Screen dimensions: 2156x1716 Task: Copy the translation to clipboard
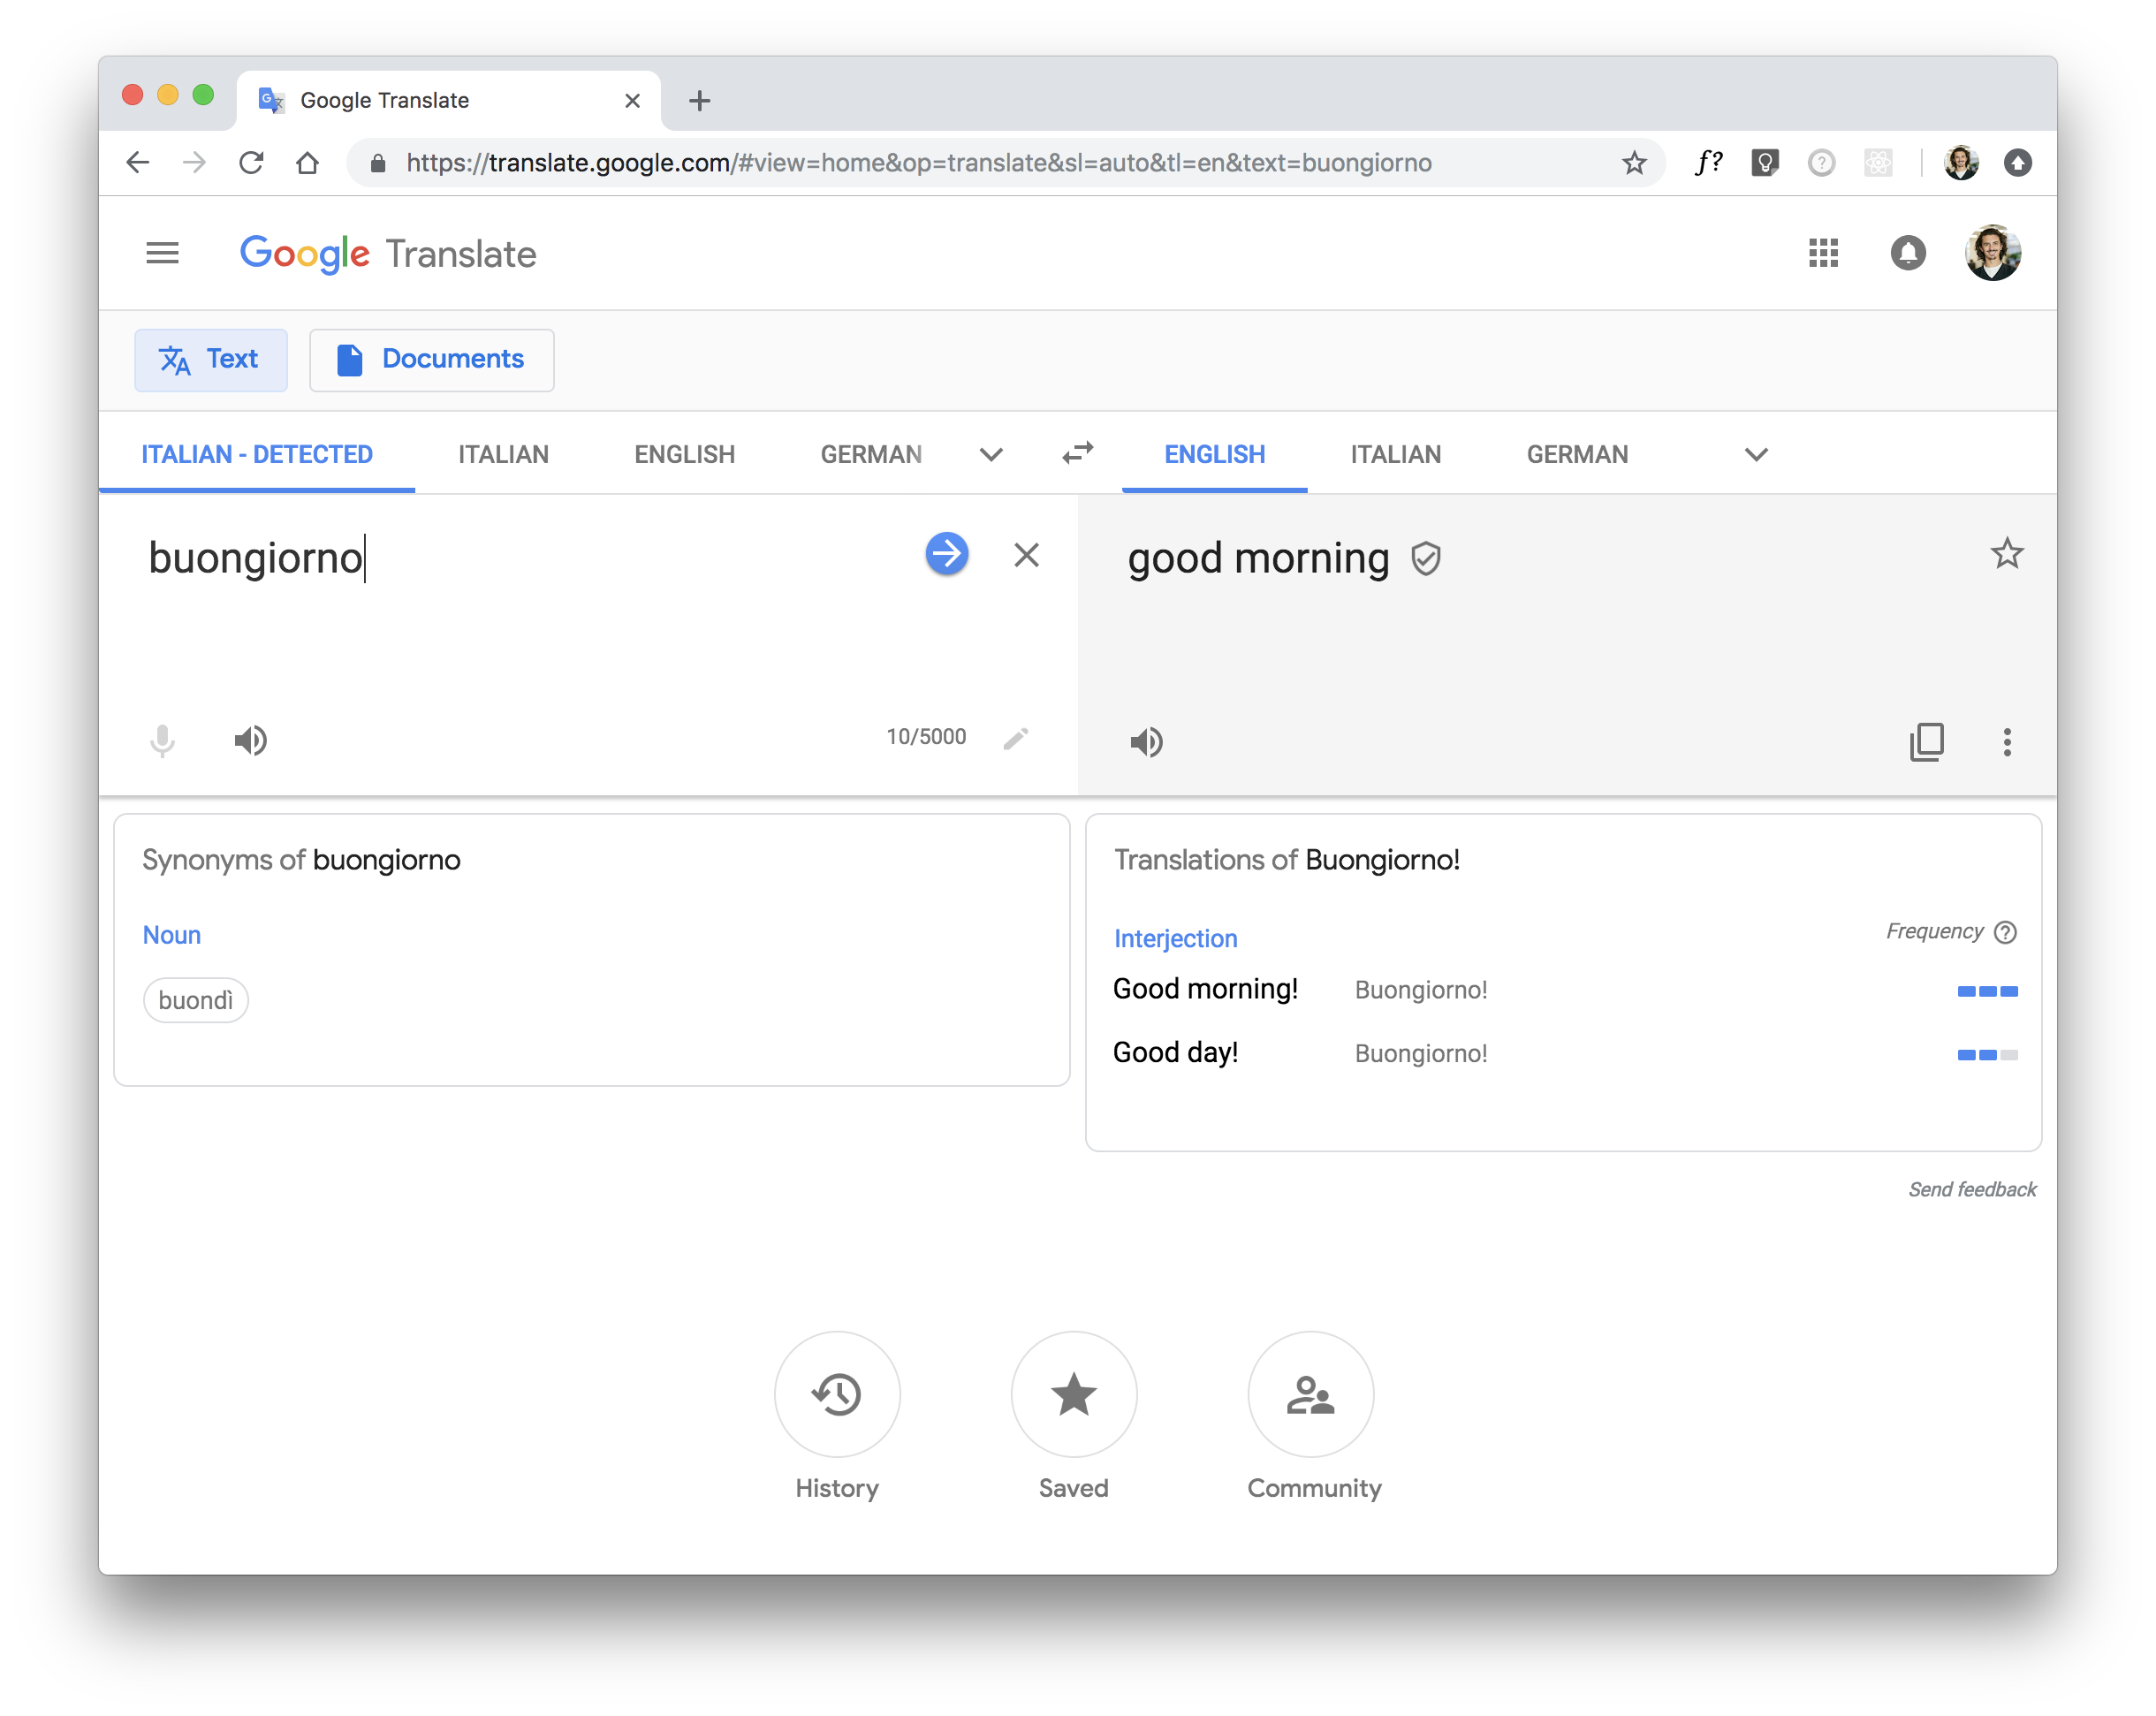(x=1926, y=742)
